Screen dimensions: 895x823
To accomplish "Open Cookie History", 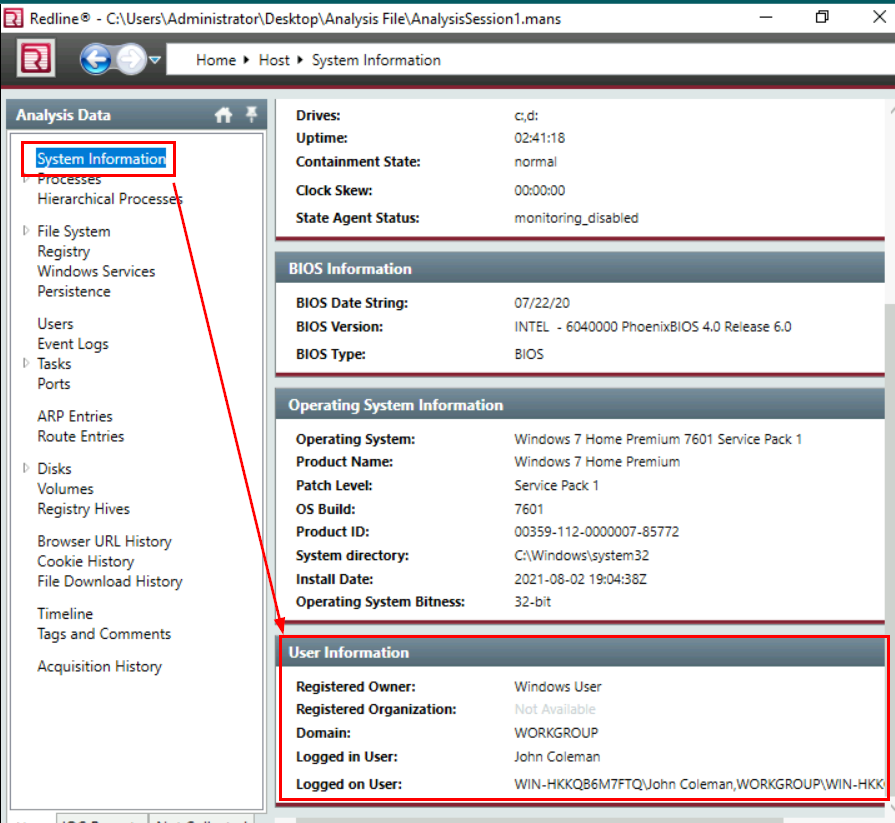I will tap(86, 562).
